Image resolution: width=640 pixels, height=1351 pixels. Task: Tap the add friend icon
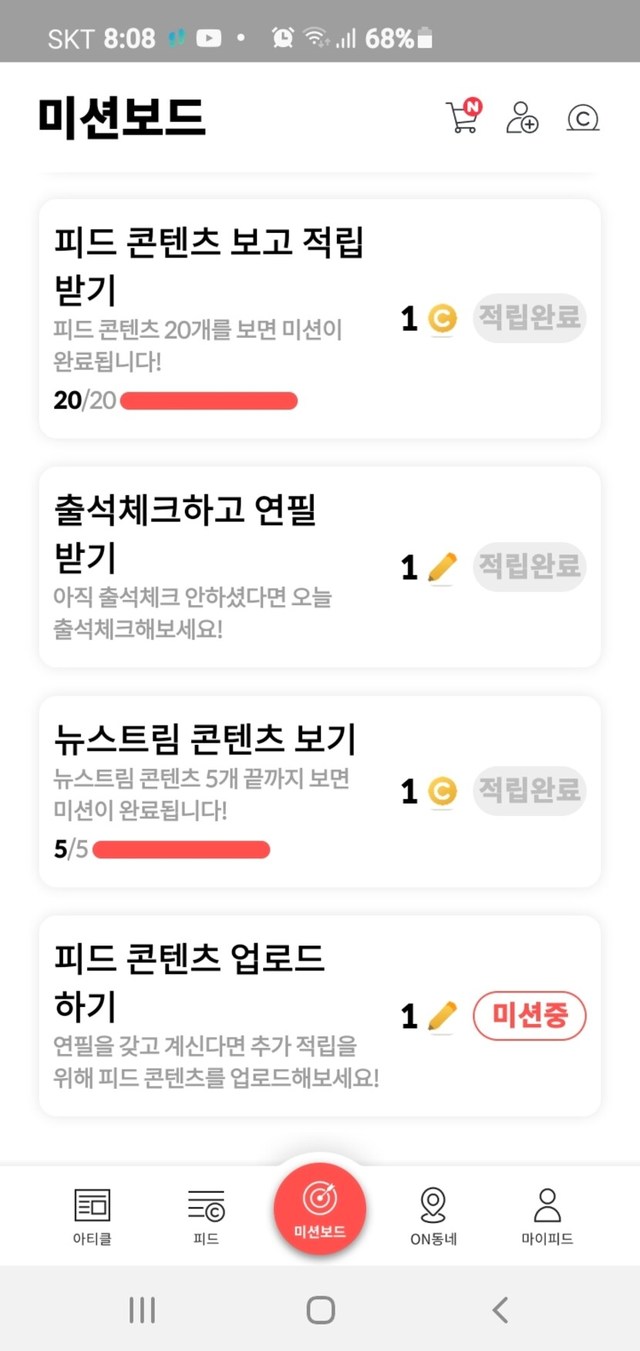click(x=522, y=117)
